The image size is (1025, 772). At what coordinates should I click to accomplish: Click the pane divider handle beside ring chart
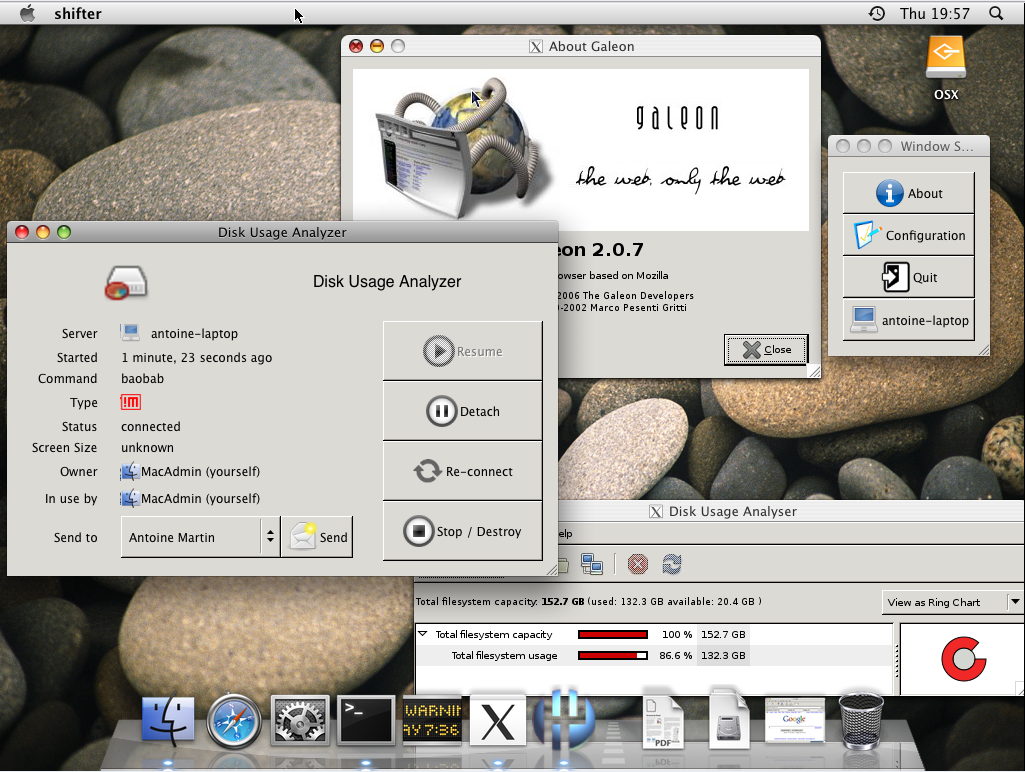coord(896,659)
